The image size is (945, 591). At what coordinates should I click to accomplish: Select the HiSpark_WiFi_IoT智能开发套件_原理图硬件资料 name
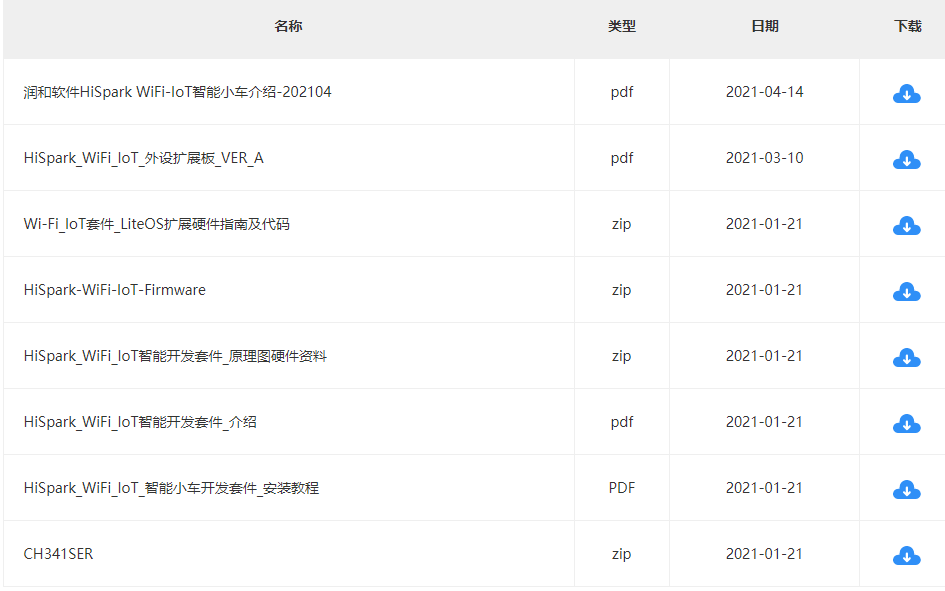[x=175, y=356]
